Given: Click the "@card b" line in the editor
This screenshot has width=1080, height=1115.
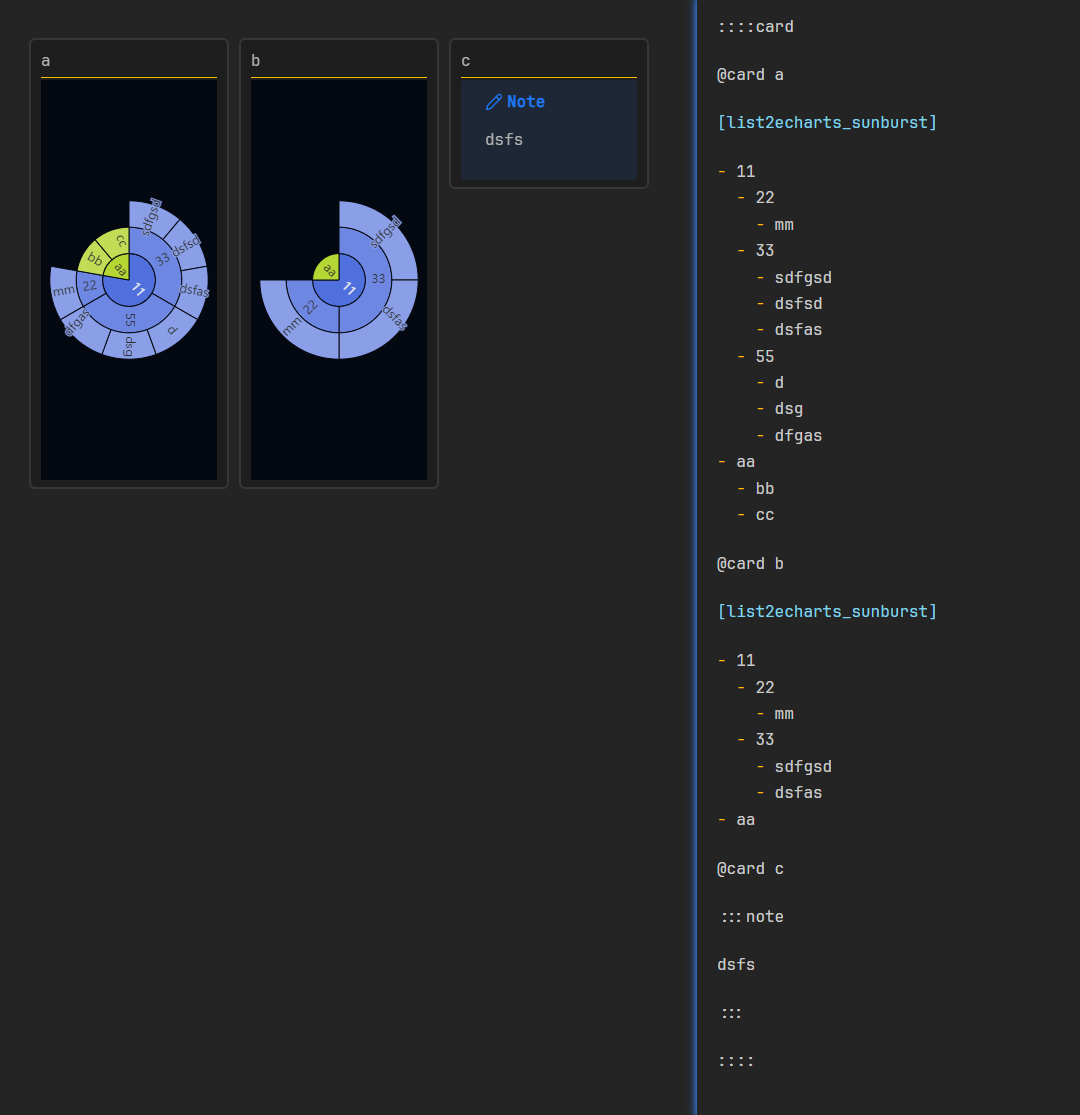Looking at the screenshot, I should pos(750,564).
